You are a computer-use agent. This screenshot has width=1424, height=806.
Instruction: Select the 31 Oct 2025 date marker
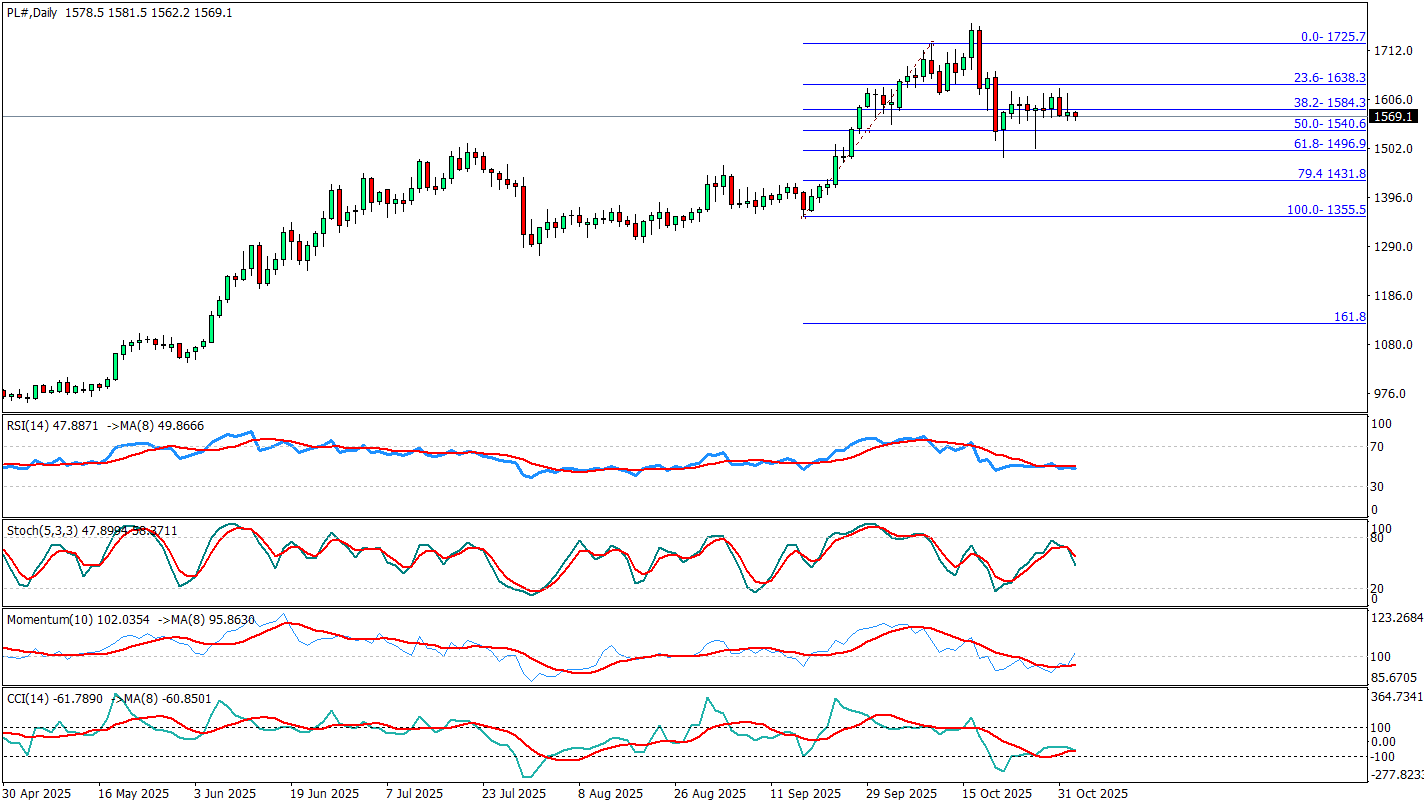[x=1093, y=794]
